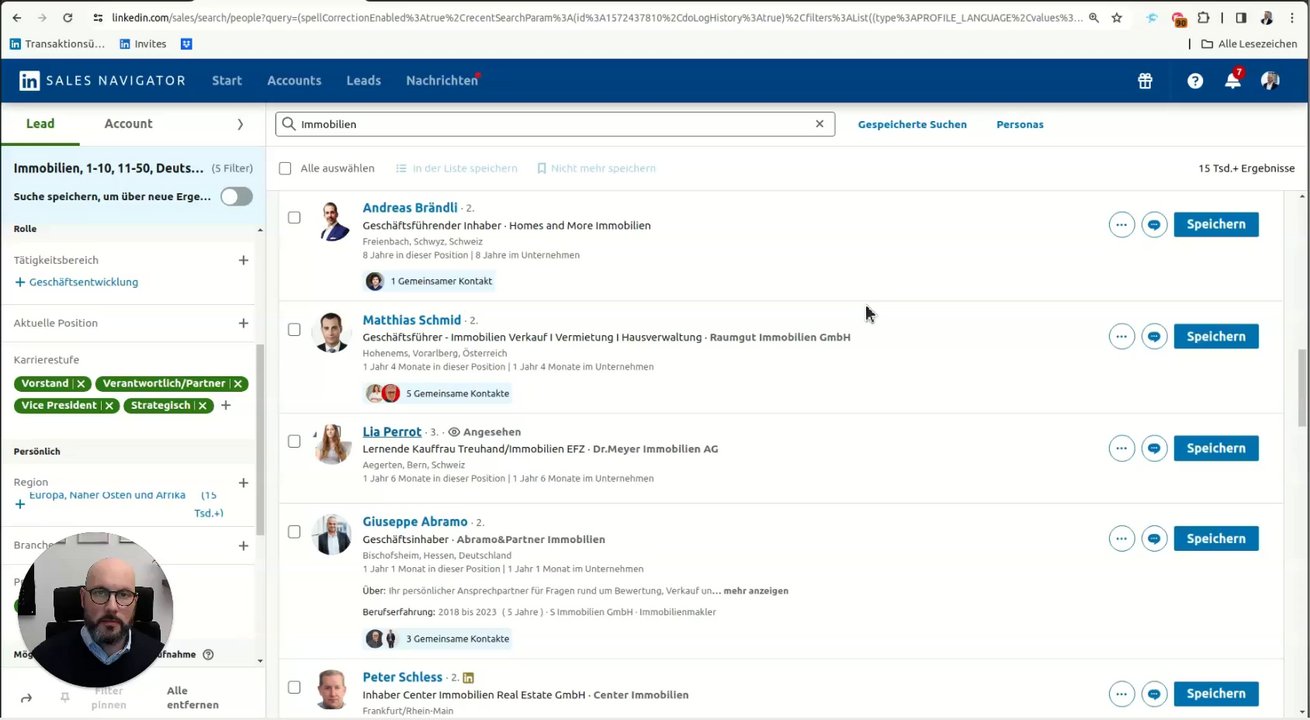Check the Alle auswählen checkbox

tap(285, 168)
